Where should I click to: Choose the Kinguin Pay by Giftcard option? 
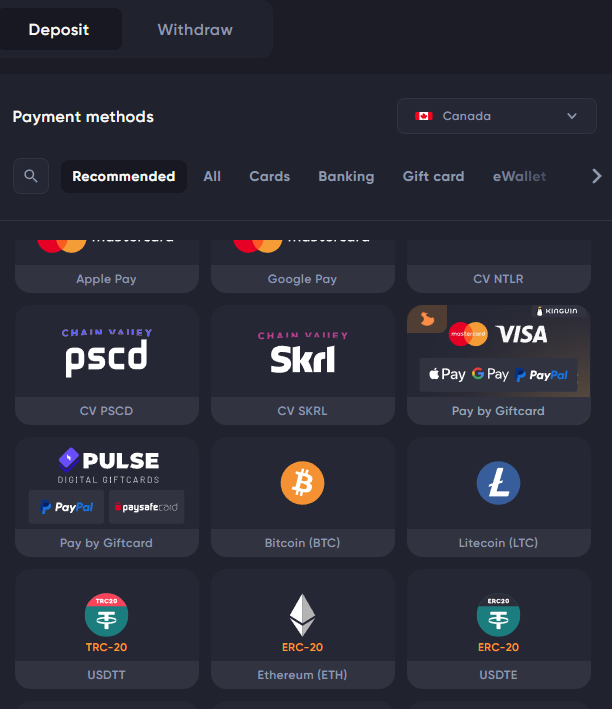[x=499, y=364]
